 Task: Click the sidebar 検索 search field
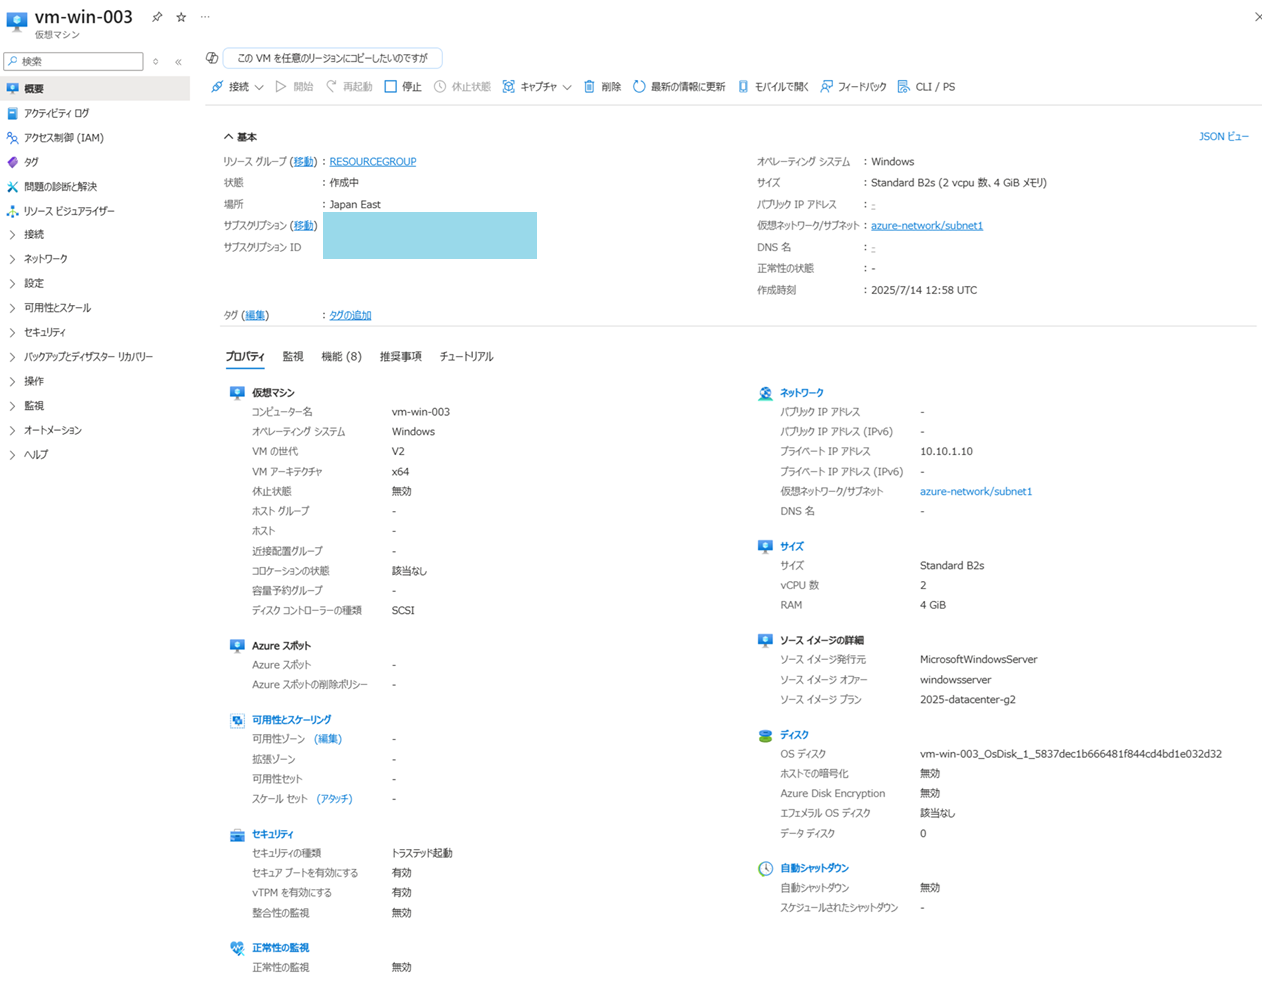73,61
